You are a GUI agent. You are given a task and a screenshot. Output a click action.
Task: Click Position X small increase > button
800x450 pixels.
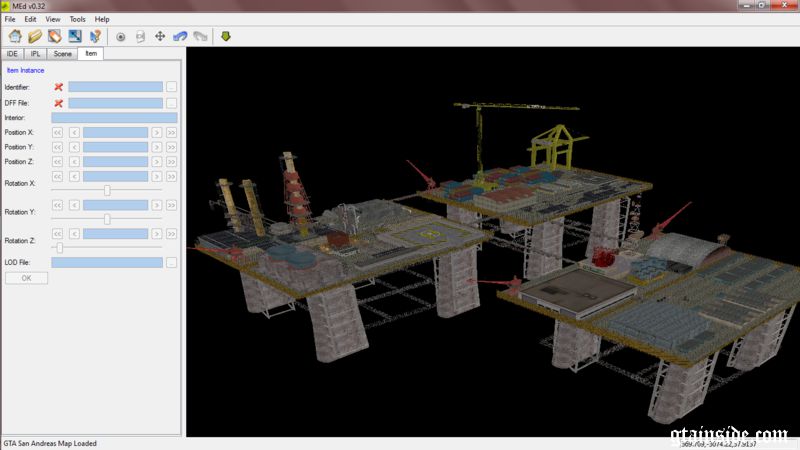pos(157,133)
